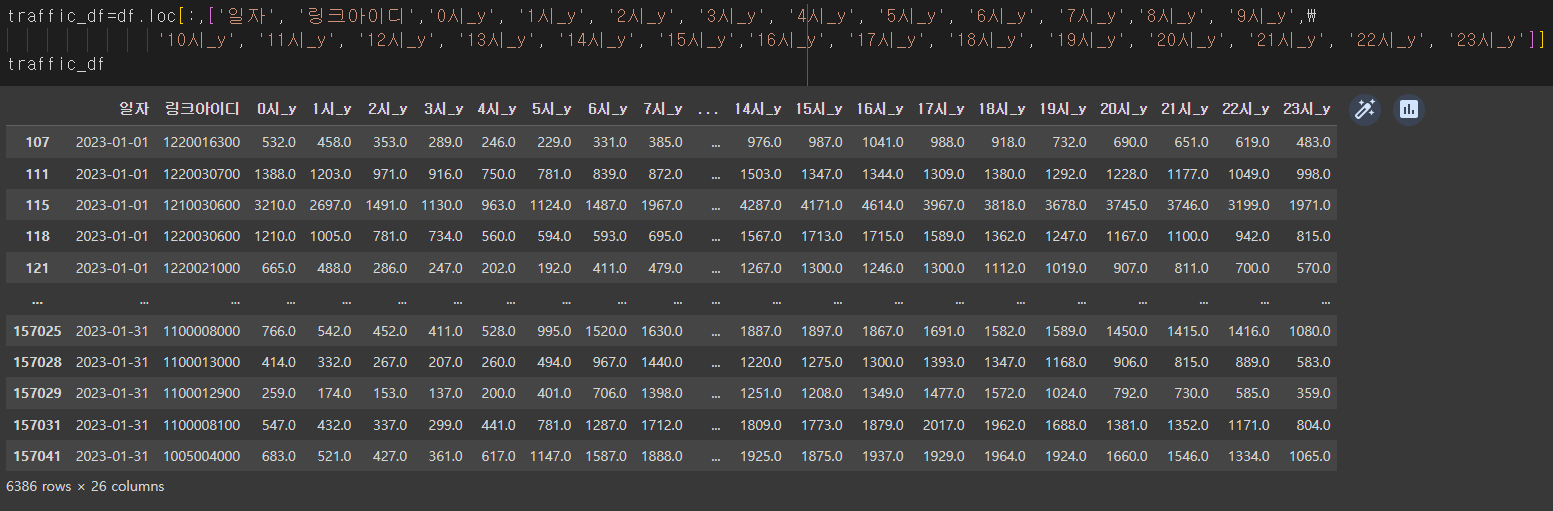1553x511 pixels.
Task: Select link ID cell 1100008000
Action: point(202,331)
